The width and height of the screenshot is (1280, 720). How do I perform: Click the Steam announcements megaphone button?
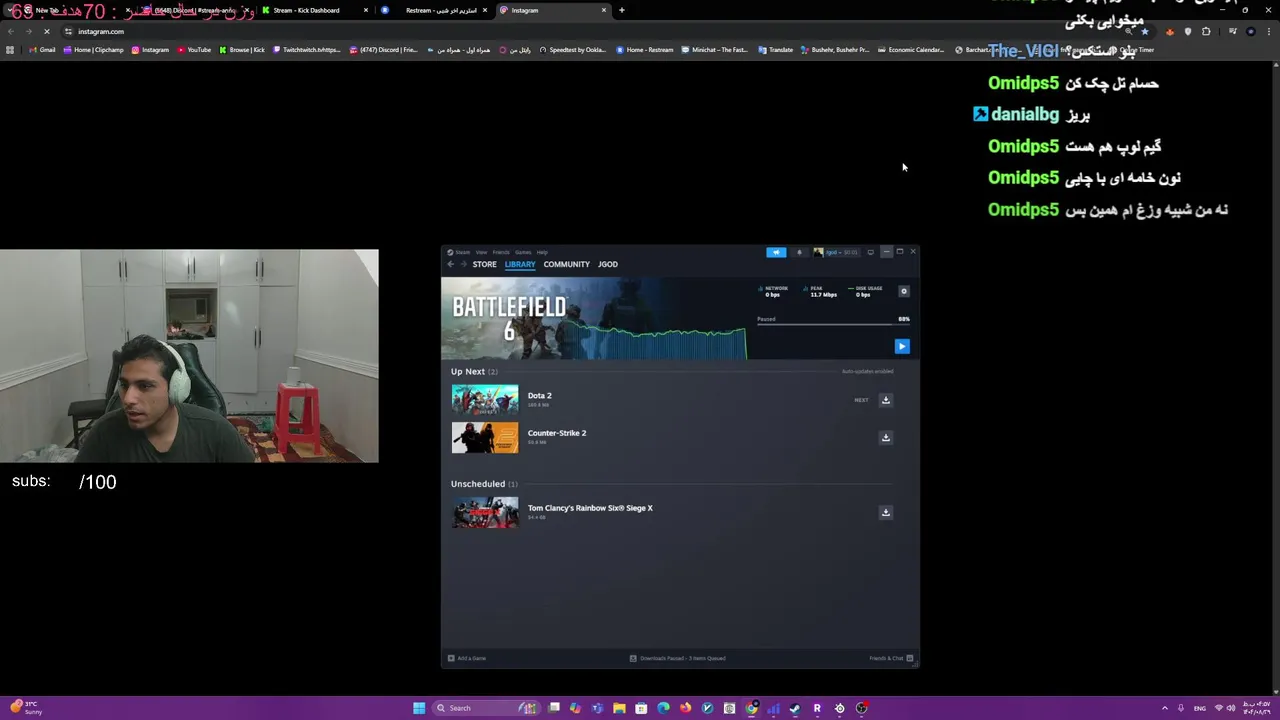coord(776,252)
